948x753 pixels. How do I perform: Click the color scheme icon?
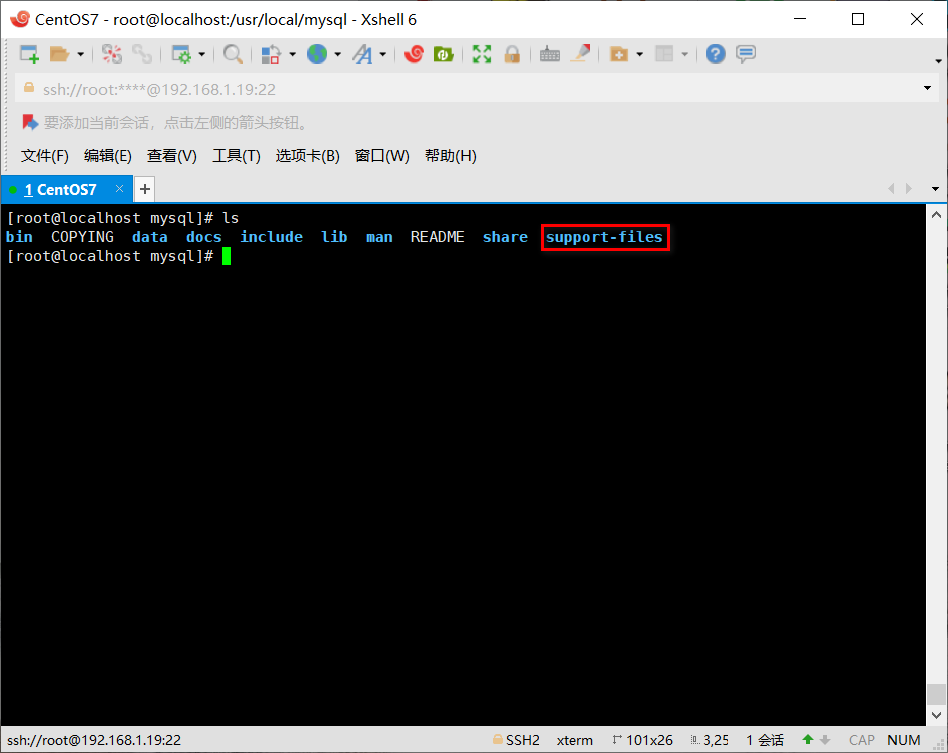pos(271,54)
